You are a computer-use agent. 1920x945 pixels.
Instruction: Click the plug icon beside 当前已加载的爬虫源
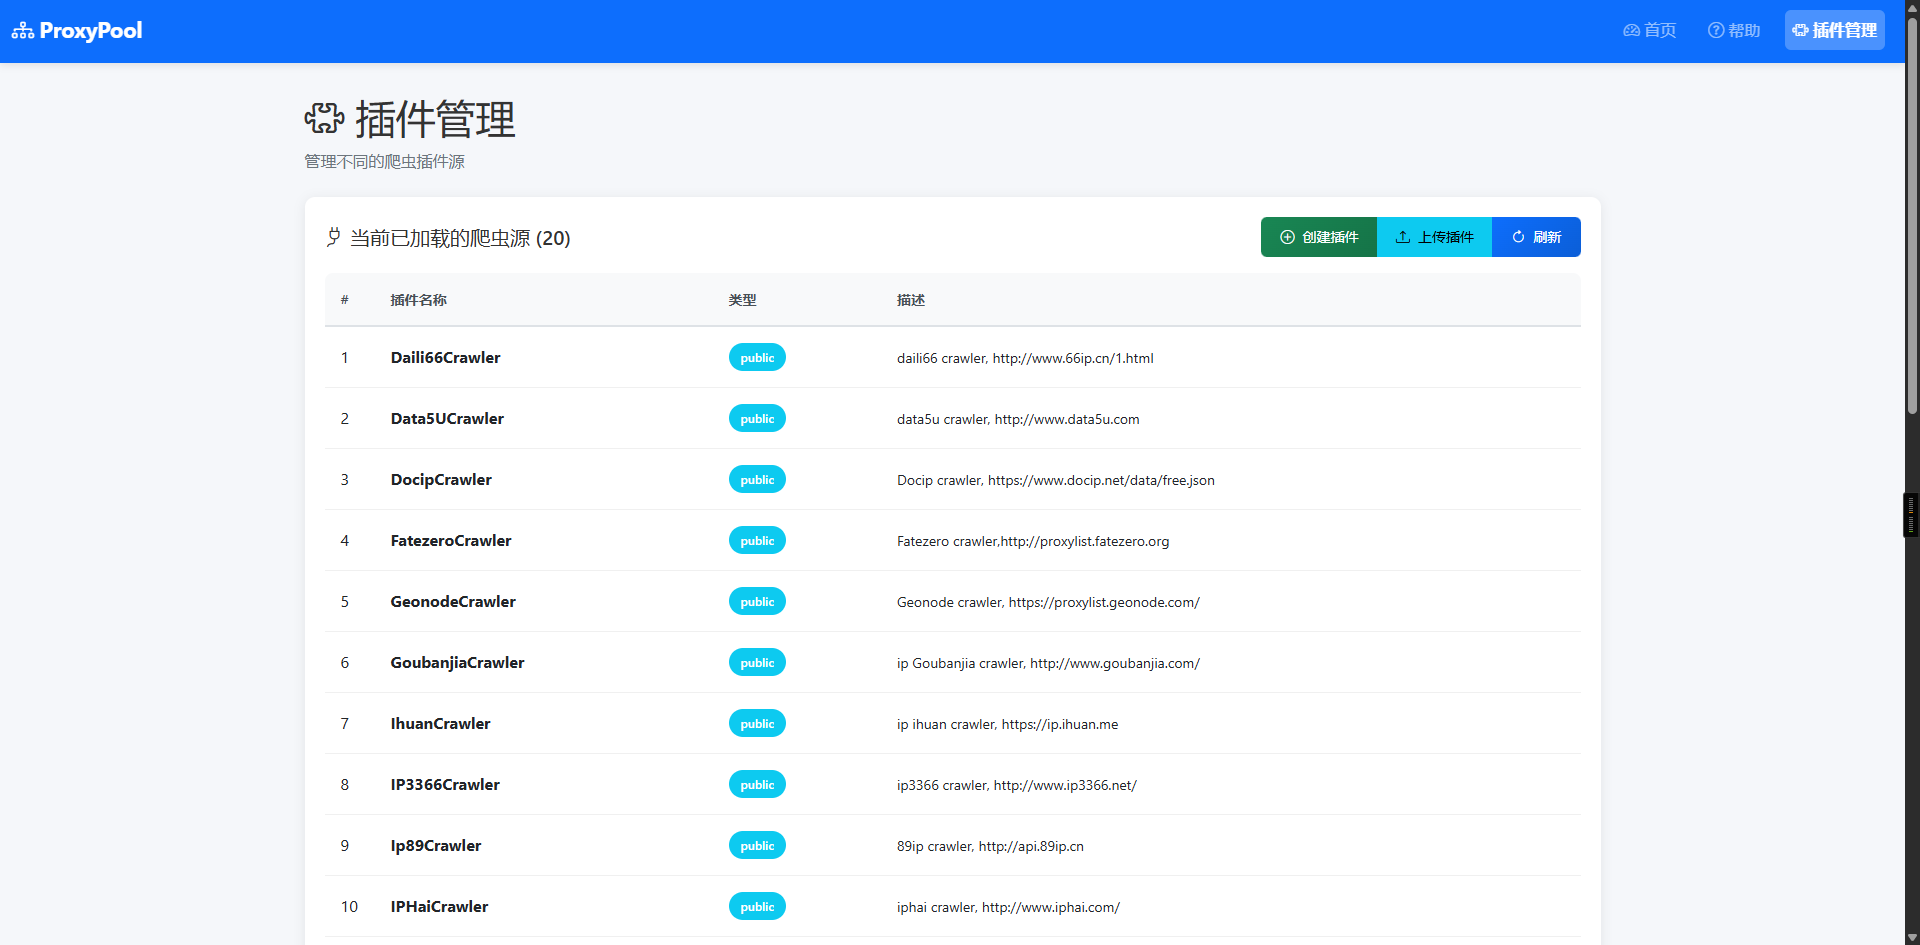pyautogui.click(x=334, y=238)
